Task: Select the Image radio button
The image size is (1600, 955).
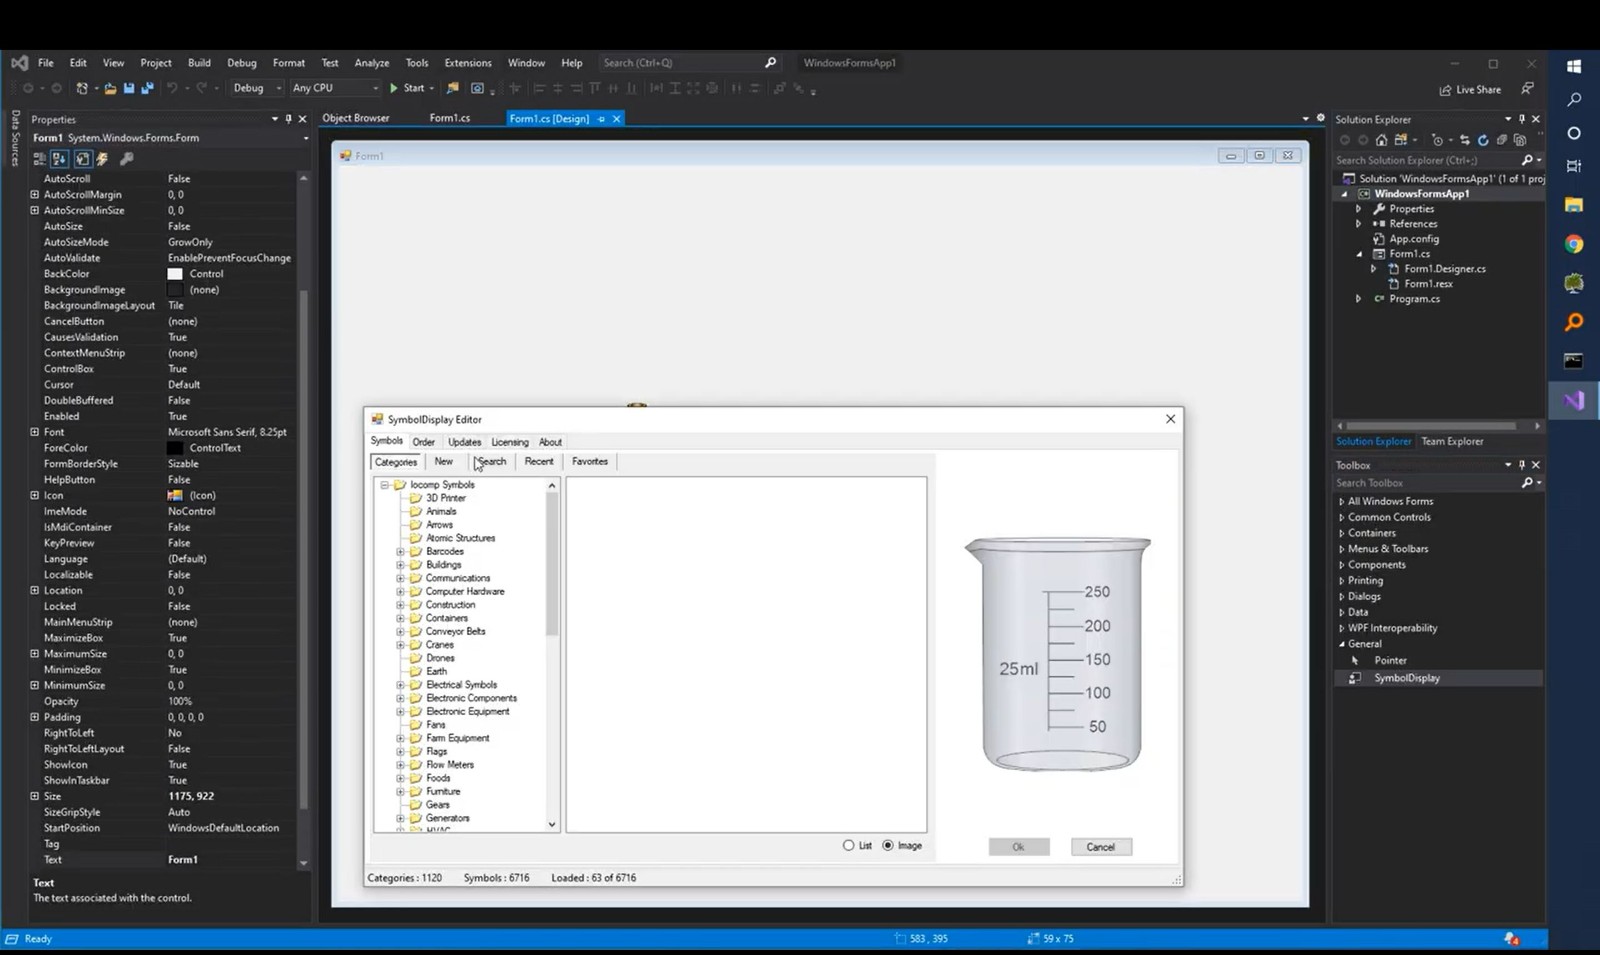Action: tap(888, 846)
